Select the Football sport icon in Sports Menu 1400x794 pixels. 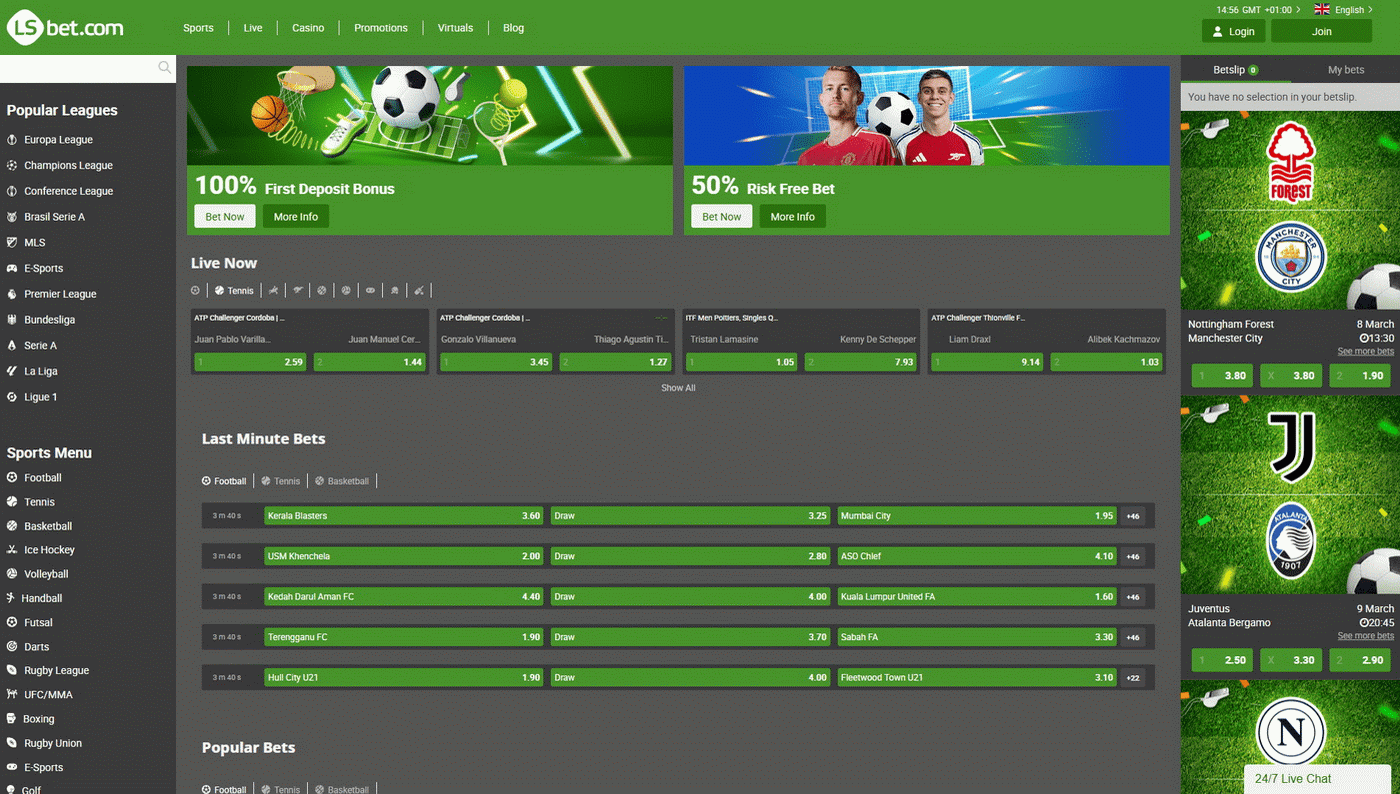[x=13, y=477]
